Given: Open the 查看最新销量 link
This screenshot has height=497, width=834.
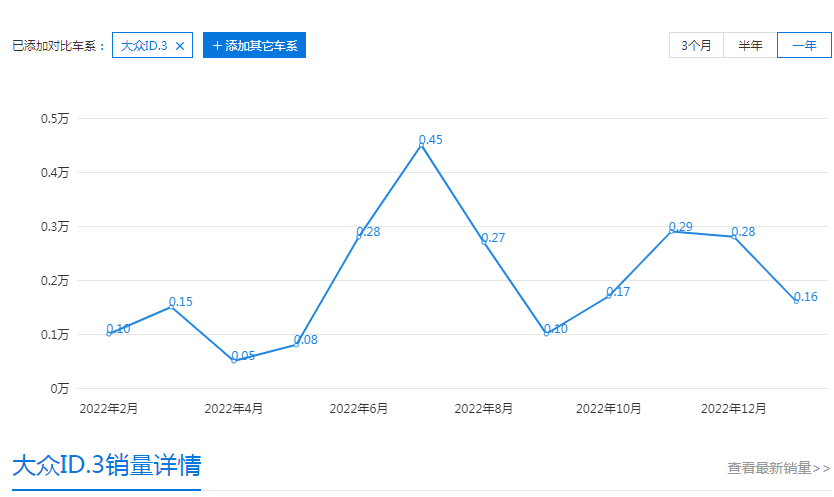Looking at the screenshot, I should (779, 468).
